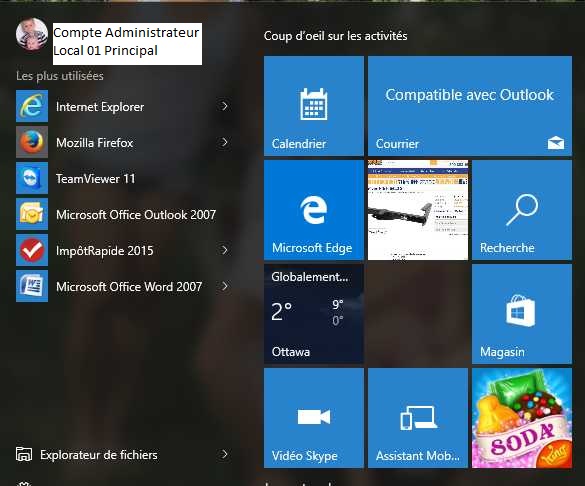
Task: Click the Les plus utilisées heading
Action: click(x=60, y=76)
